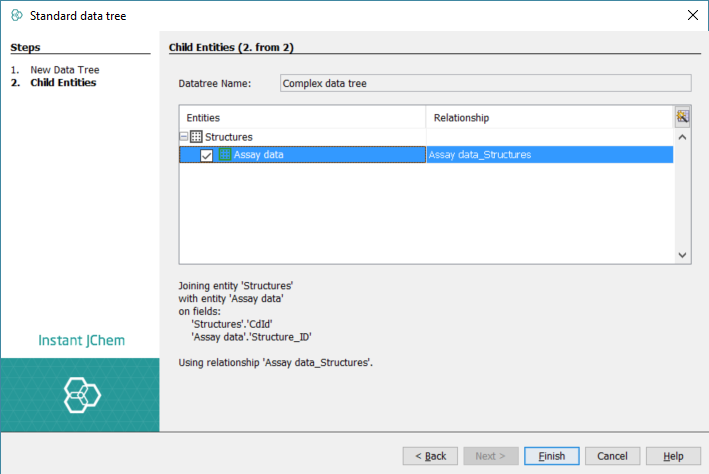
Task: Click the Entities column header
Action: tap(302, 118)
